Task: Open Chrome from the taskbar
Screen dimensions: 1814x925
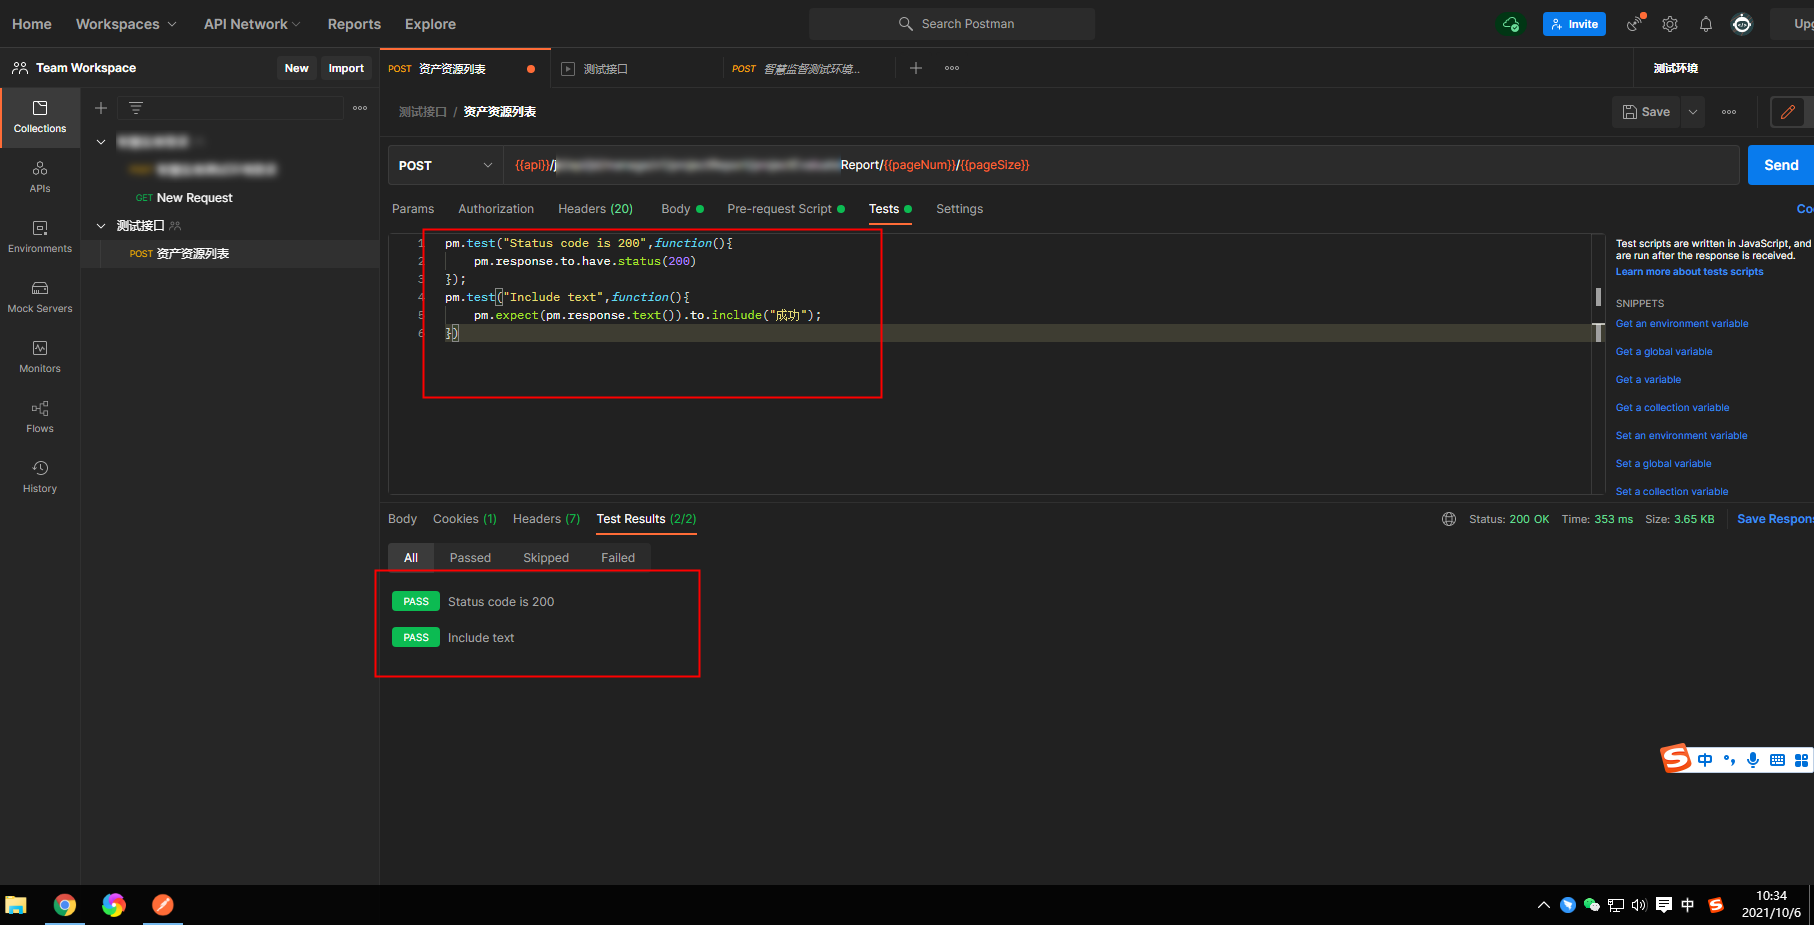Action: pos(65,905)
